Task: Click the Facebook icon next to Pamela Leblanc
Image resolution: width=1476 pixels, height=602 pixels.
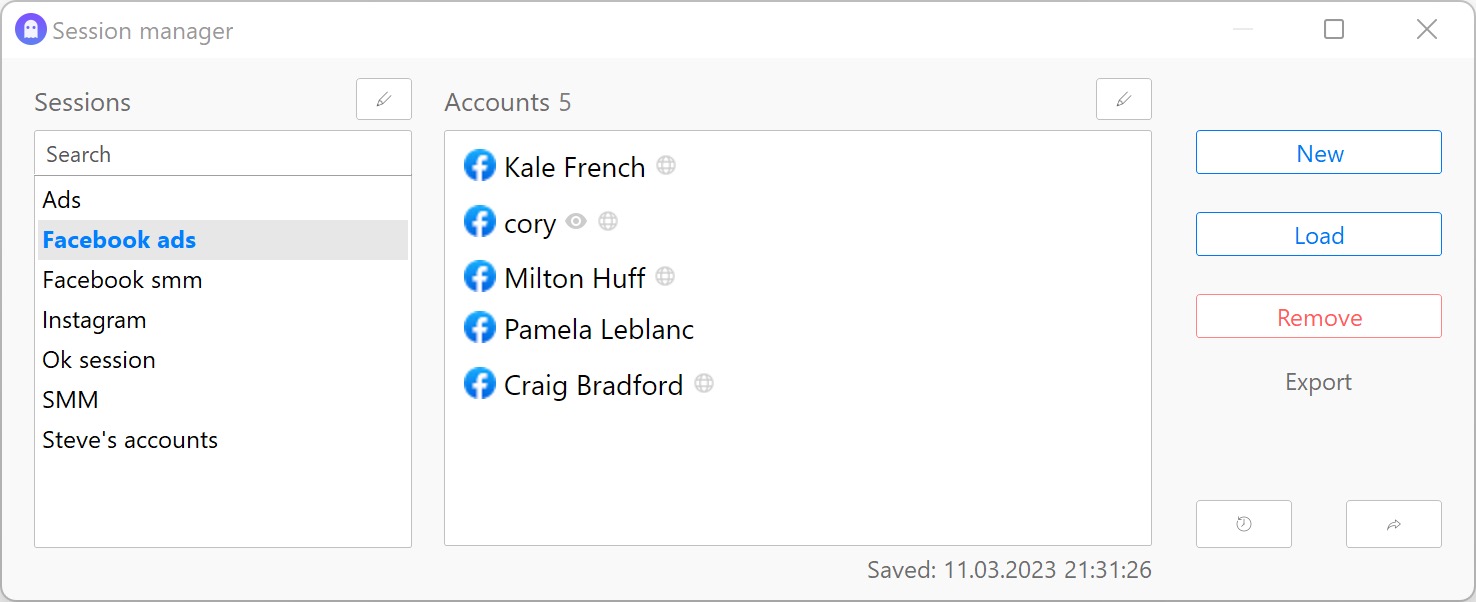Action: coord(480,327)
